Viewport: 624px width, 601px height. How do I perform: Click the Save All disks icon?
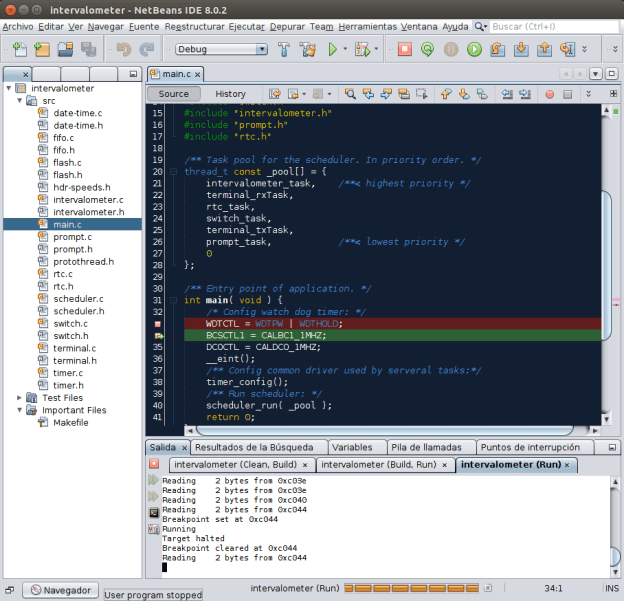87,48
